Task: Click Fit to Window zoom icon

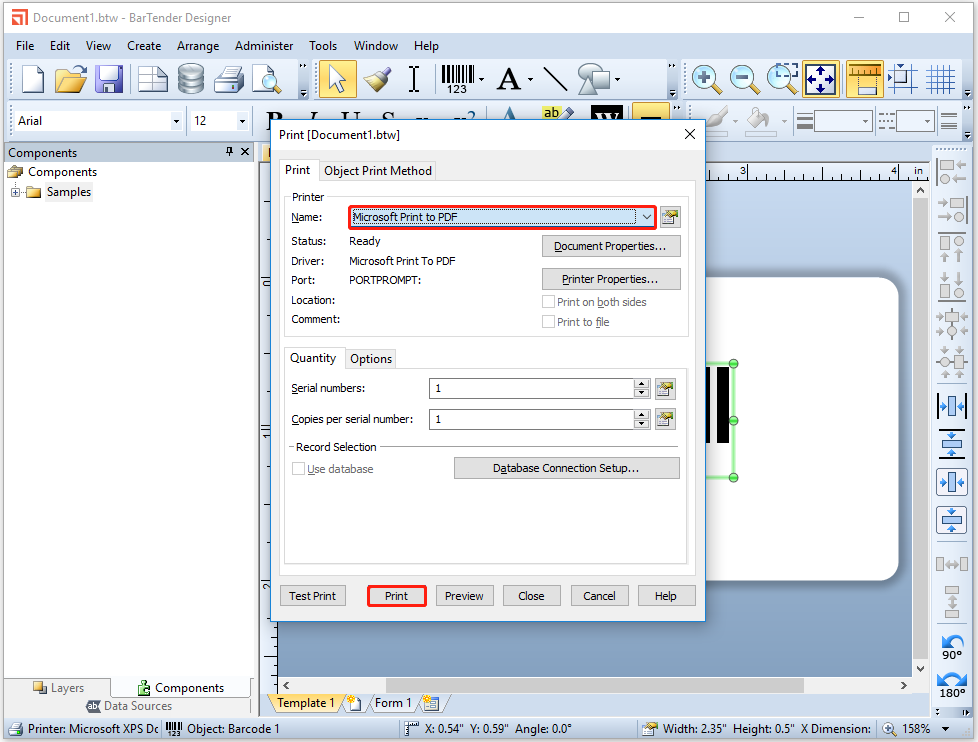Action: tap(821, 79)
